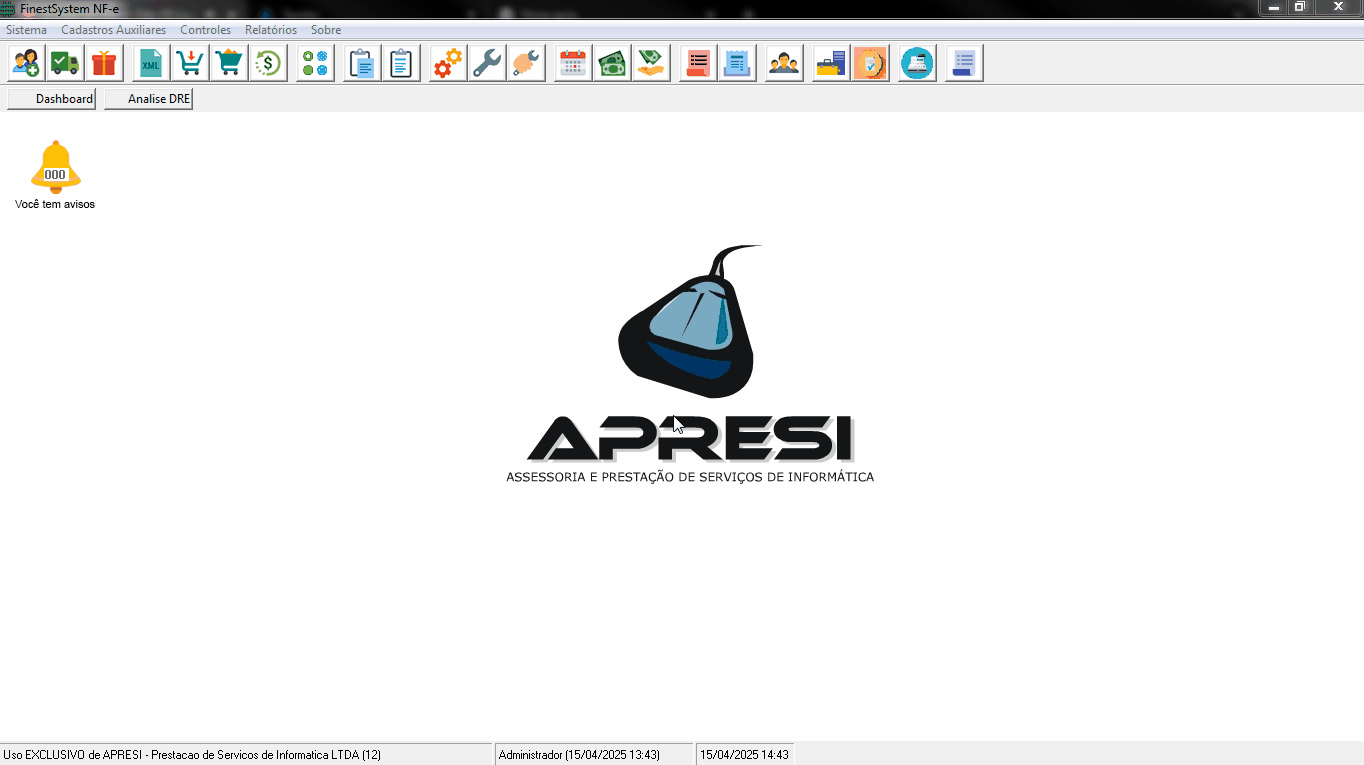Open the XML file import icon
Image resolution: width=1364 pixels, height=765 pixels.
click(151, 64)
